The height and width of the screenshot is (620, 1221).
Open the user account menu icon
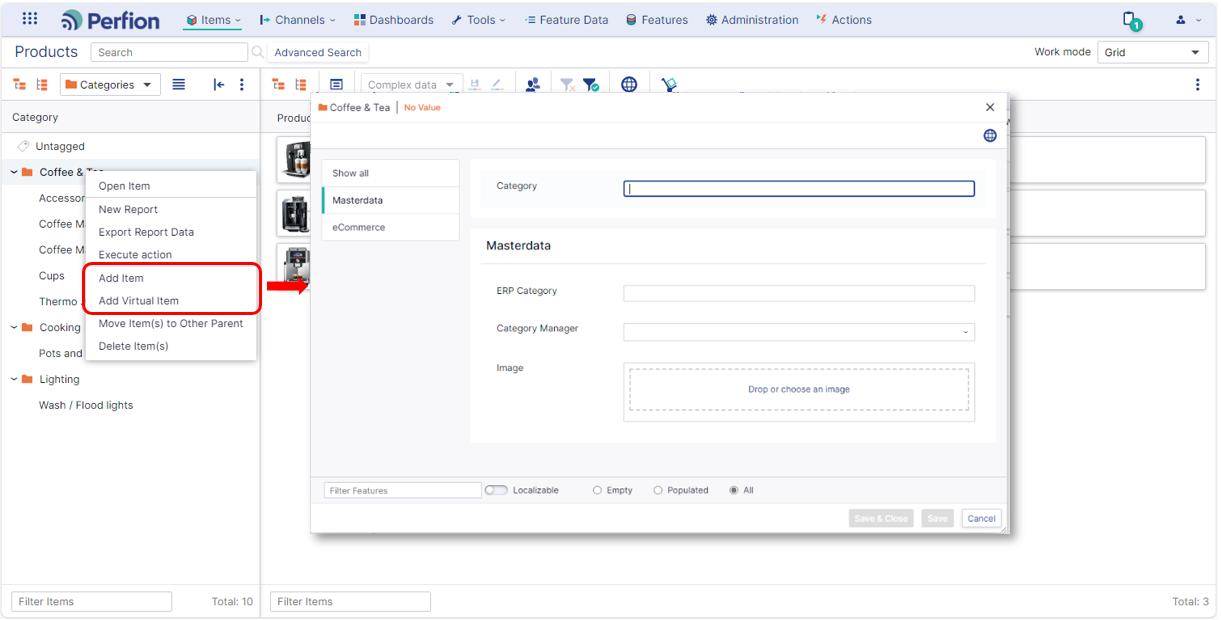pyautogui.click(x=1181, y=20)
